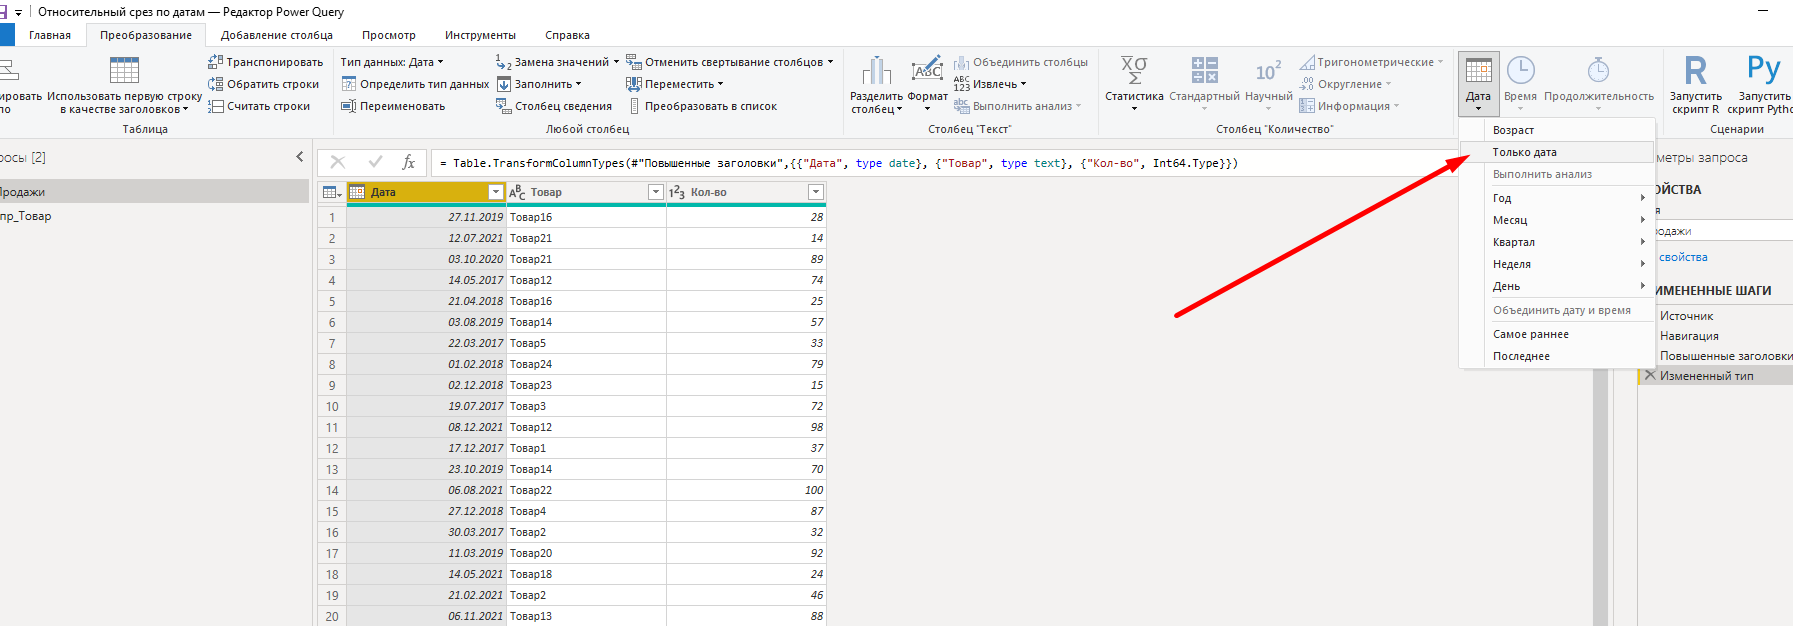Open the Заполнить (Fill) dropdown
Viewport: 1793px width, 626px height.
[x=539, y=84]
